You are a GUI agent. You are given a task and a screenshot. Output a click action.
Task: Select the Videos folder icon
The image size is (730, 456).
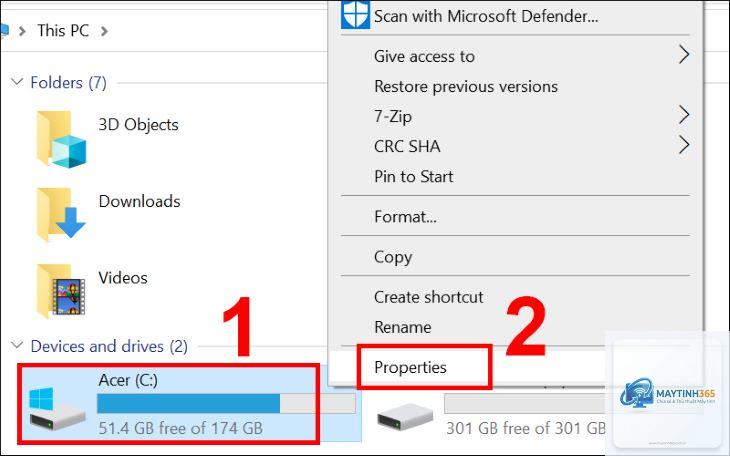(x=61, y=291)
